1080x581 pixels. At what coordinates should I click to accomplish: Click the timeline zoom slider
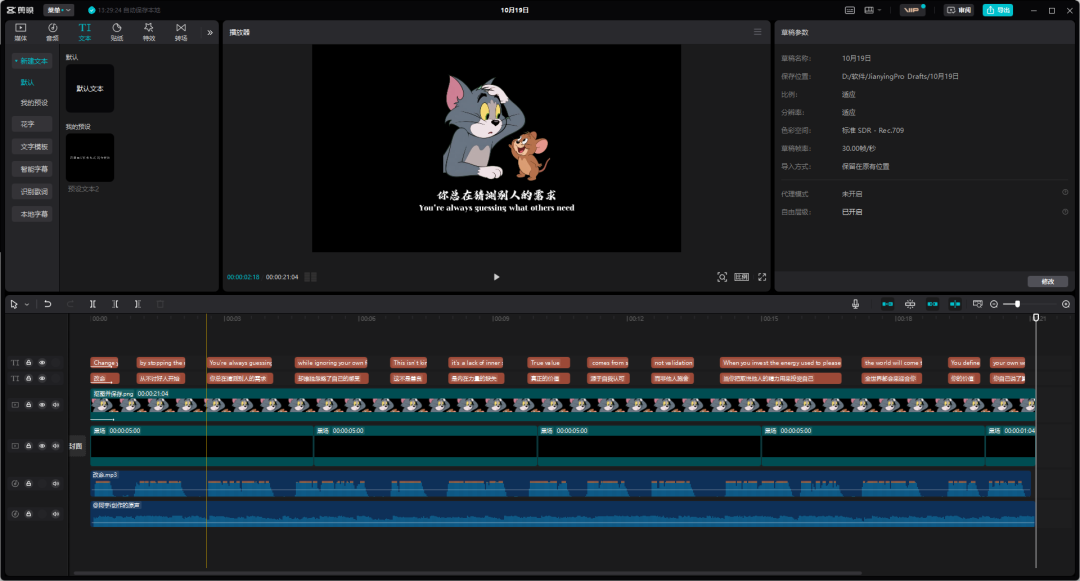pos(1018,304)
